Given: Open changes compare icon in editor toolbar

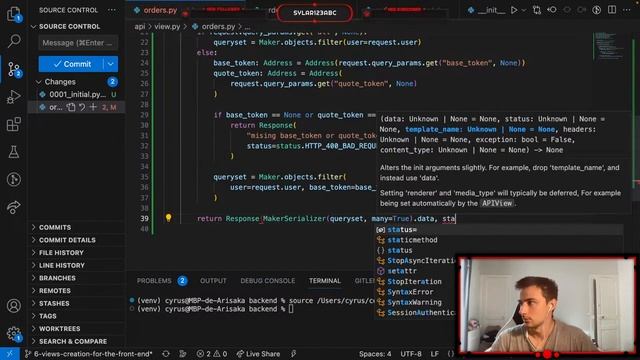Looking at the screenshot, I should [x=537, y=10].
